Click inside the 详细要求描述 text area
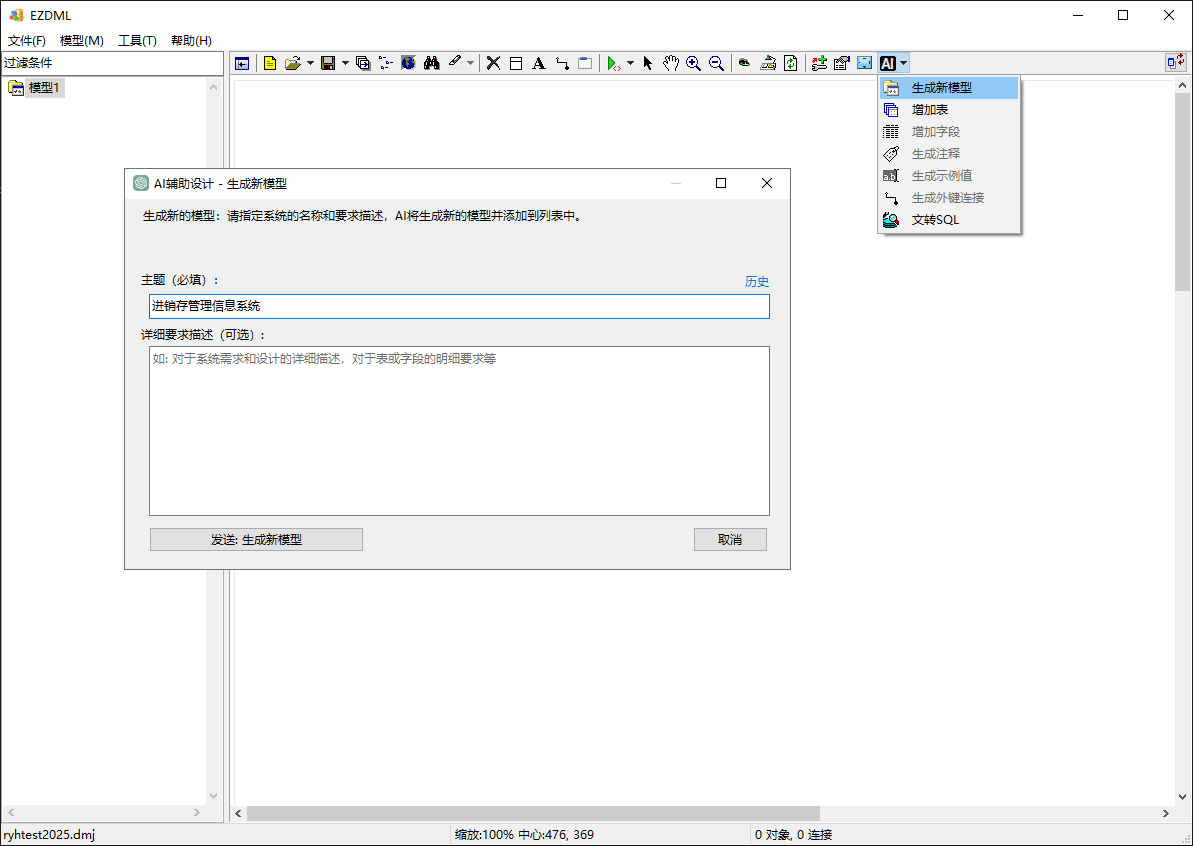1193x846 pixels. pos(459,431)
